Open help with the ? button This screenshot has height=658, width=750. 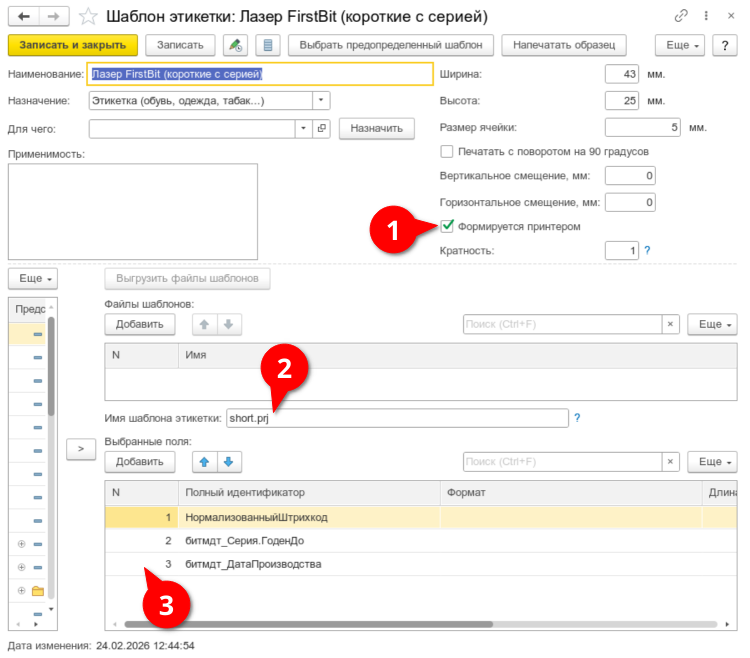[x=725, y=45]
